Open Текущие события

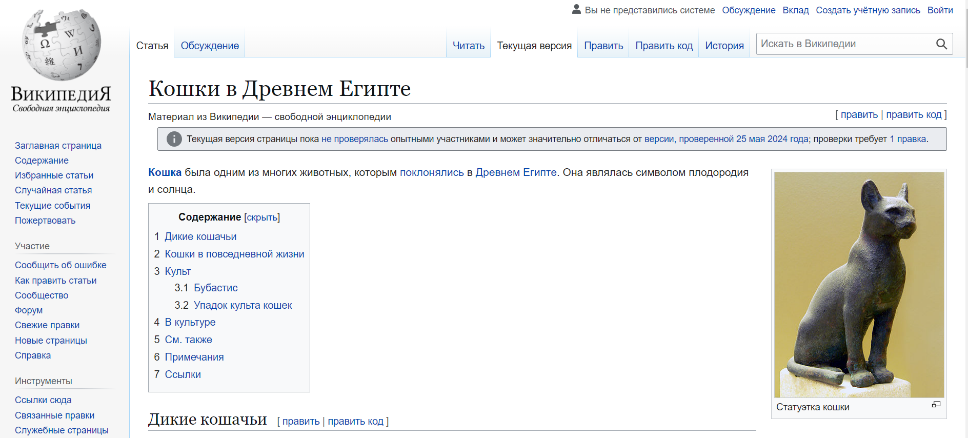(52, 206)
